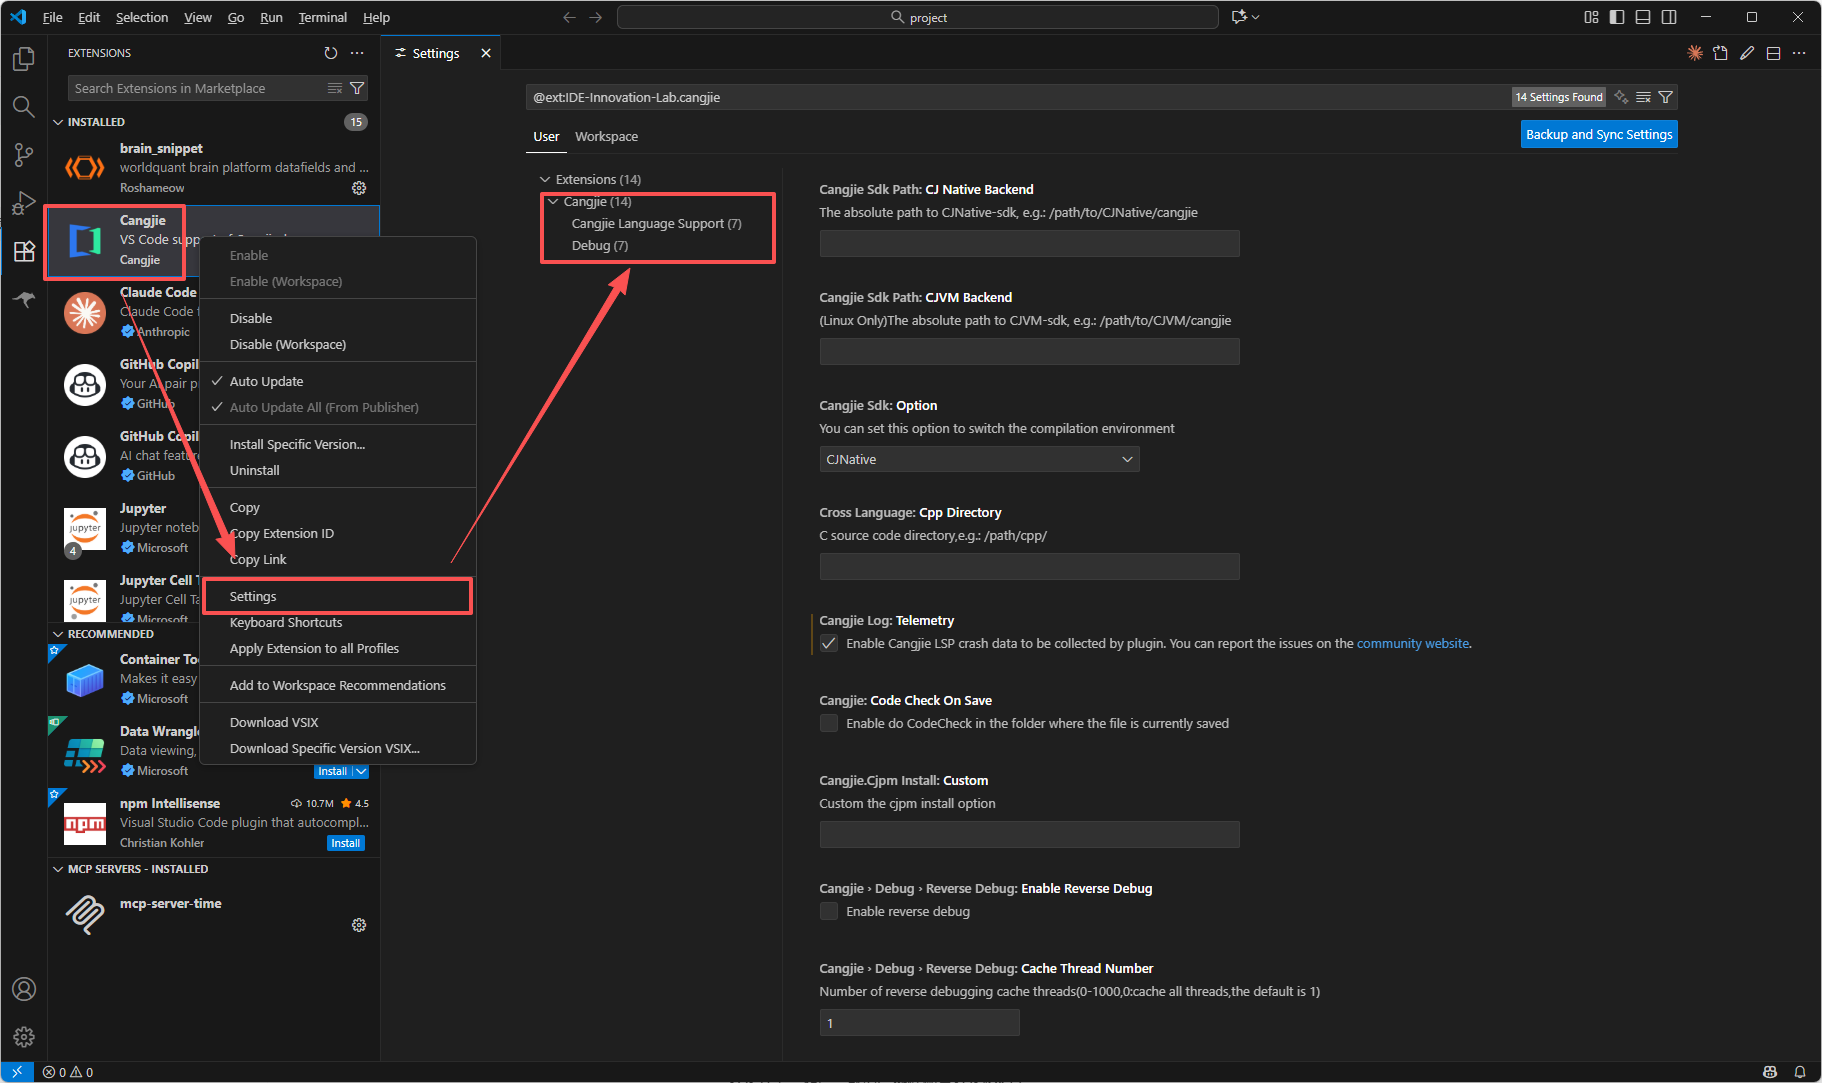Open the Manage gear in activity bar
The image size is (1822, 1083).
[x=24, y=1037]
